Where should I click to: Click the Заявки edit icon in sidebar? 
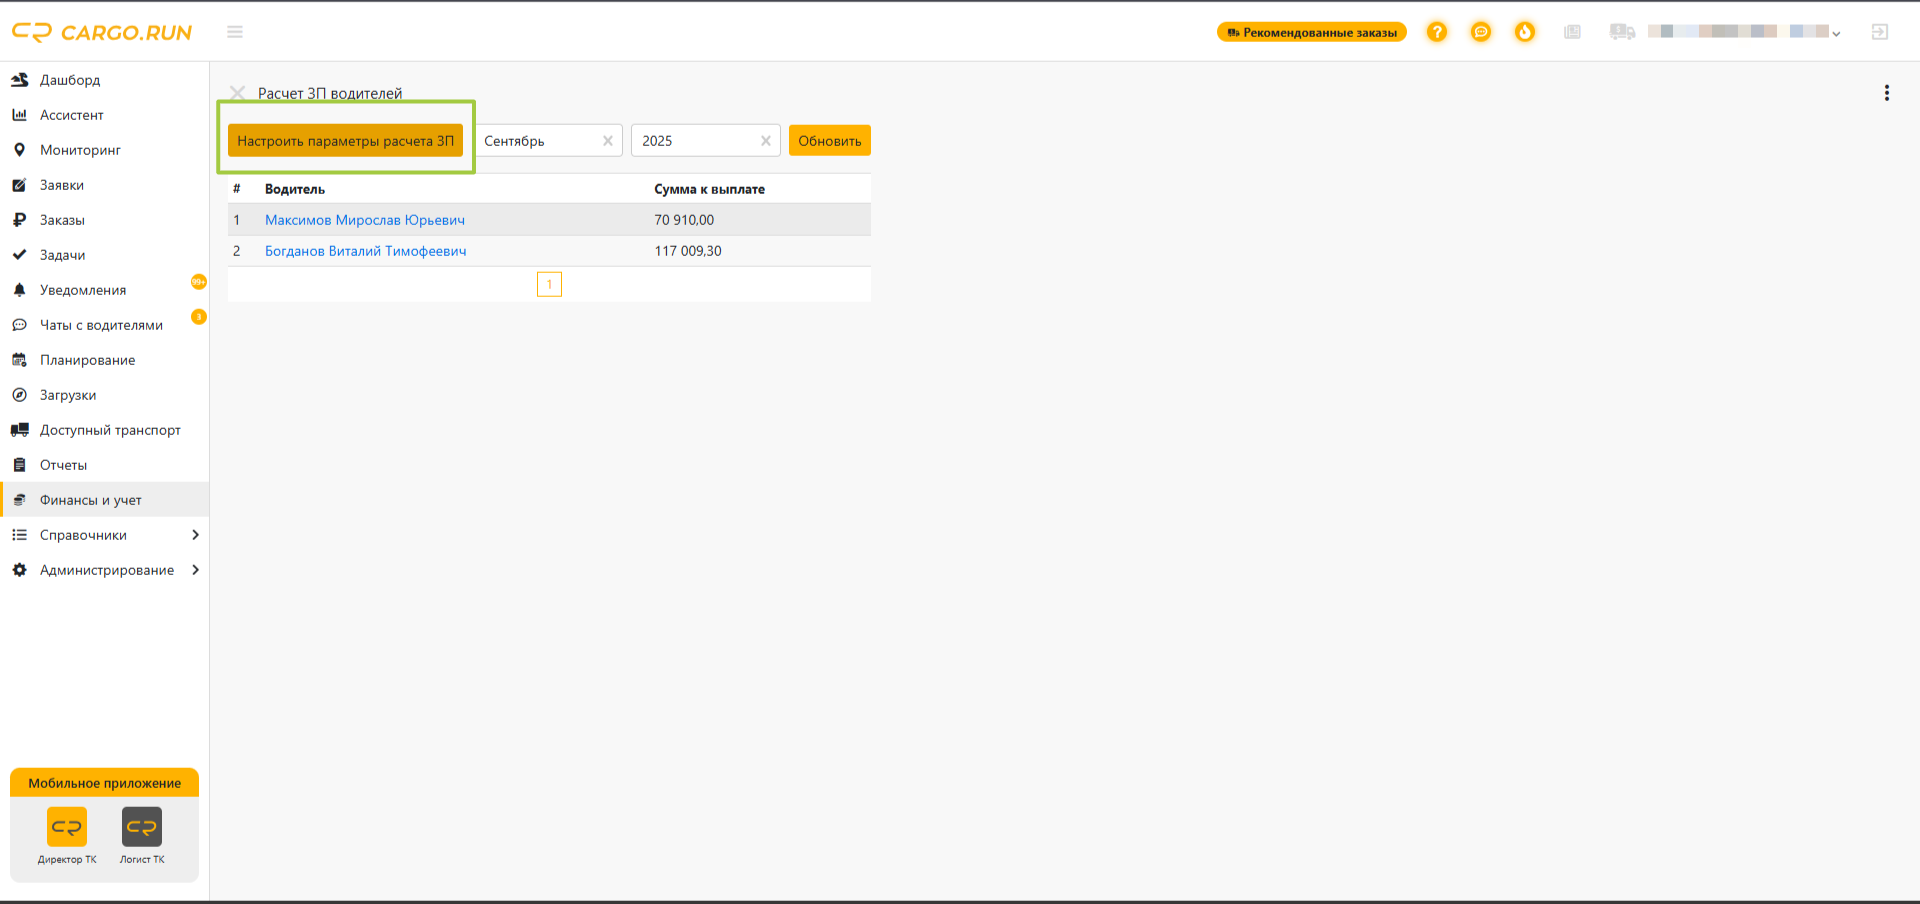19,185
